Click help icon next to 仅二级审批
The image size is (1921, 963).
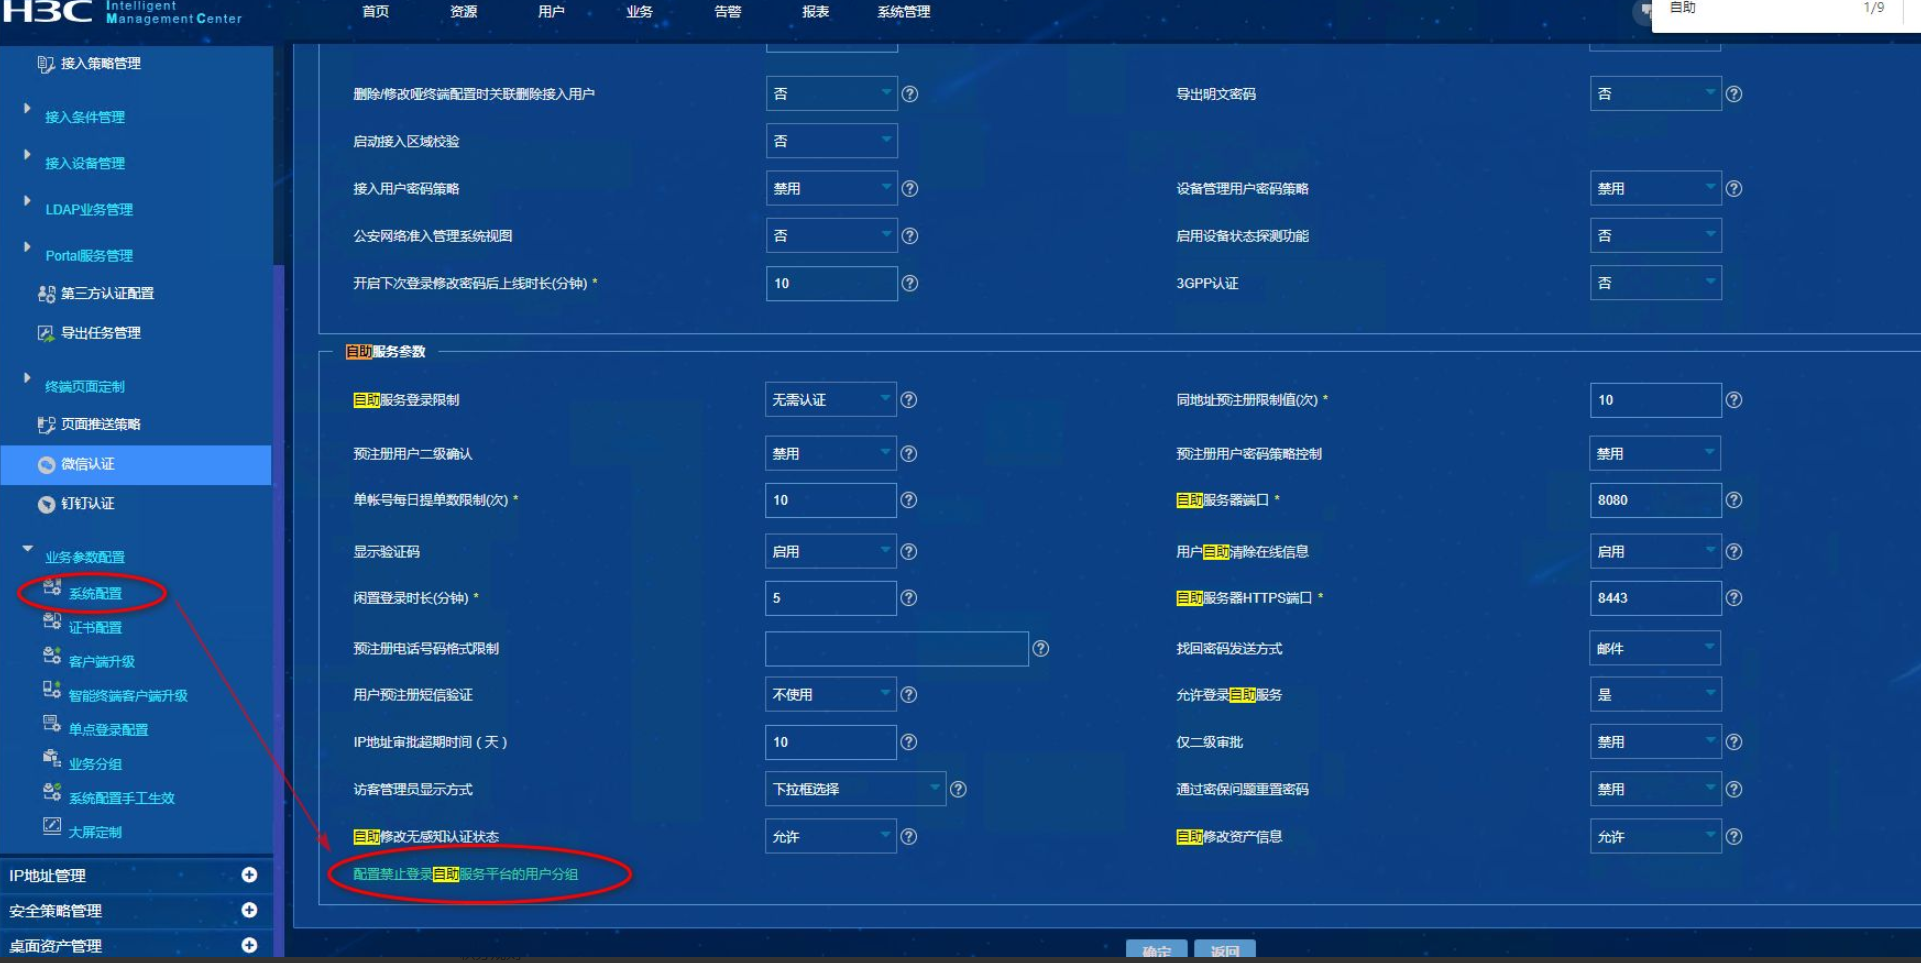coord(1734,742)
